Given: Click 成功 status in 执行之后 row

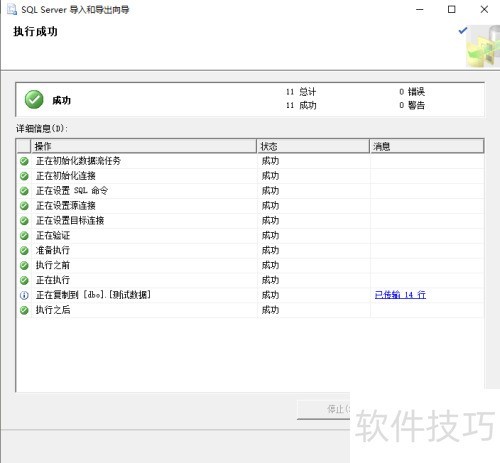Looking at the screenshot, I should click(270, 310).
